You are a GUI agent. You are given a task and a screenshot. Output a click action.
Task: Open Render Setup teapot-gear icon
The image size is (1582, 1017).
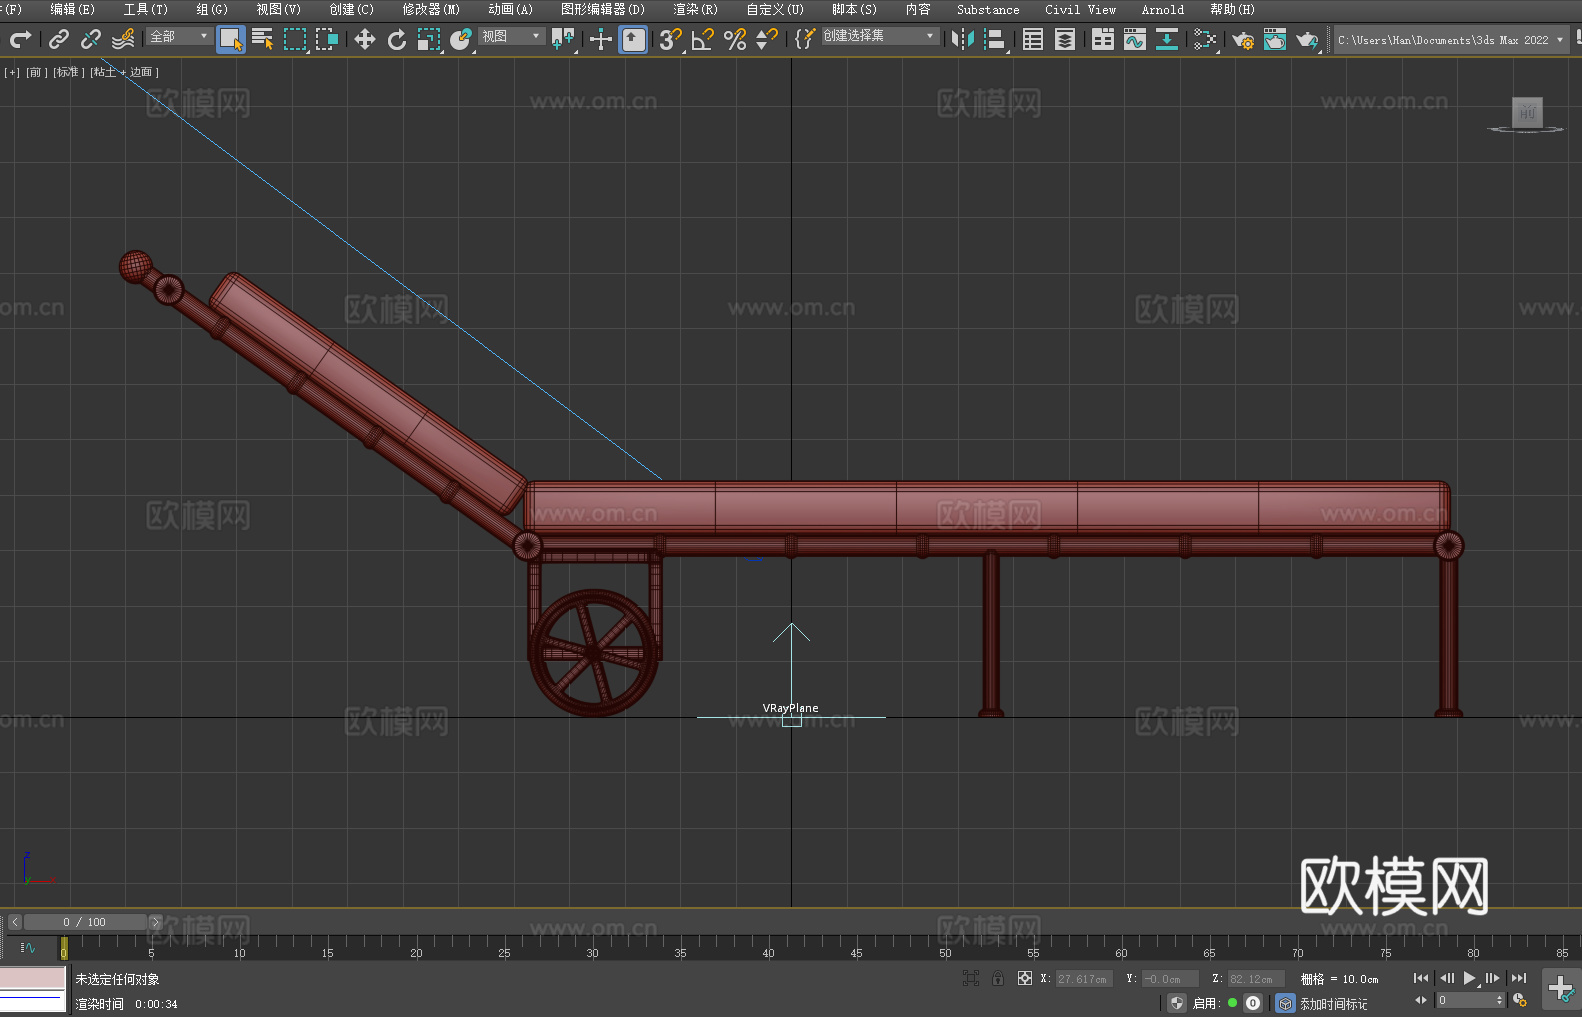(x=1243, y=39)
